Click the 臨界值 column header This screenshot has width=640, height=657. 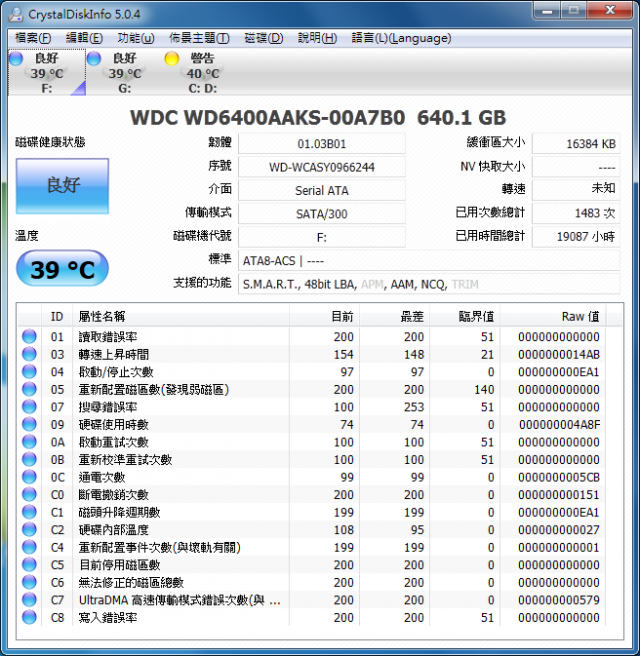point(465,316)
